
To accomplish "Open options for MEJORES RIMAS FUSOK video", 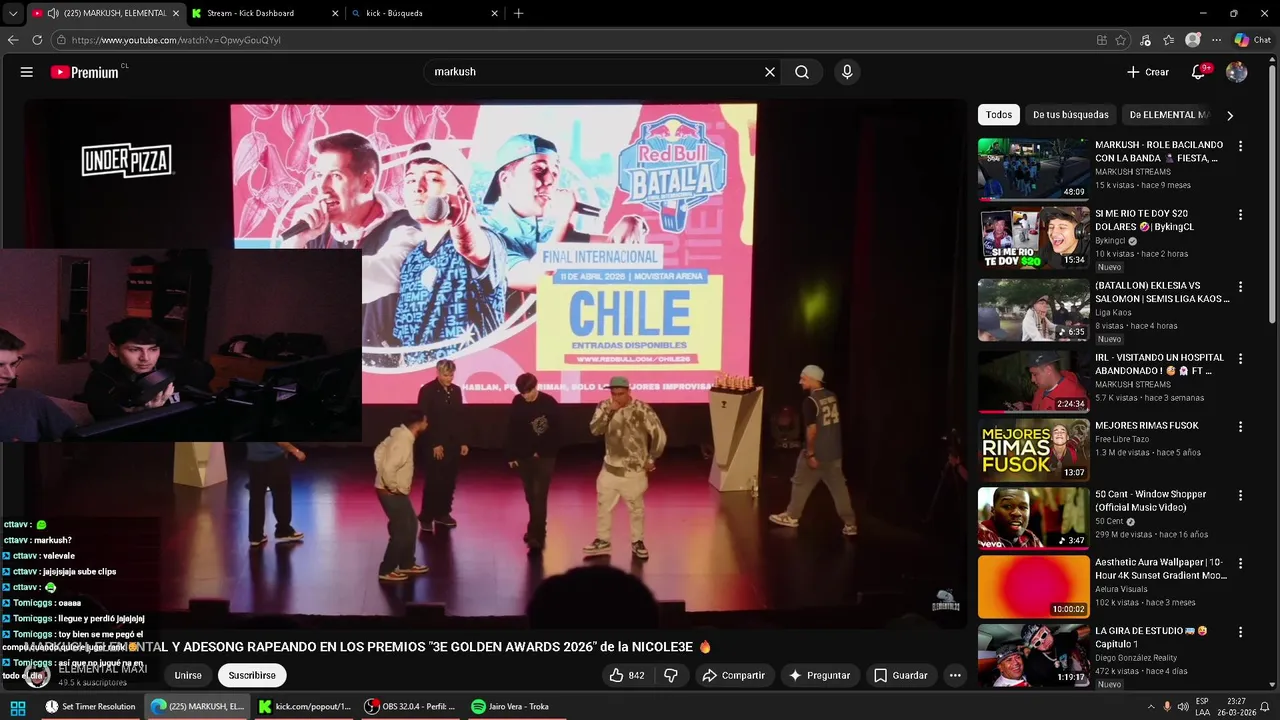I will click(1240, 426).
